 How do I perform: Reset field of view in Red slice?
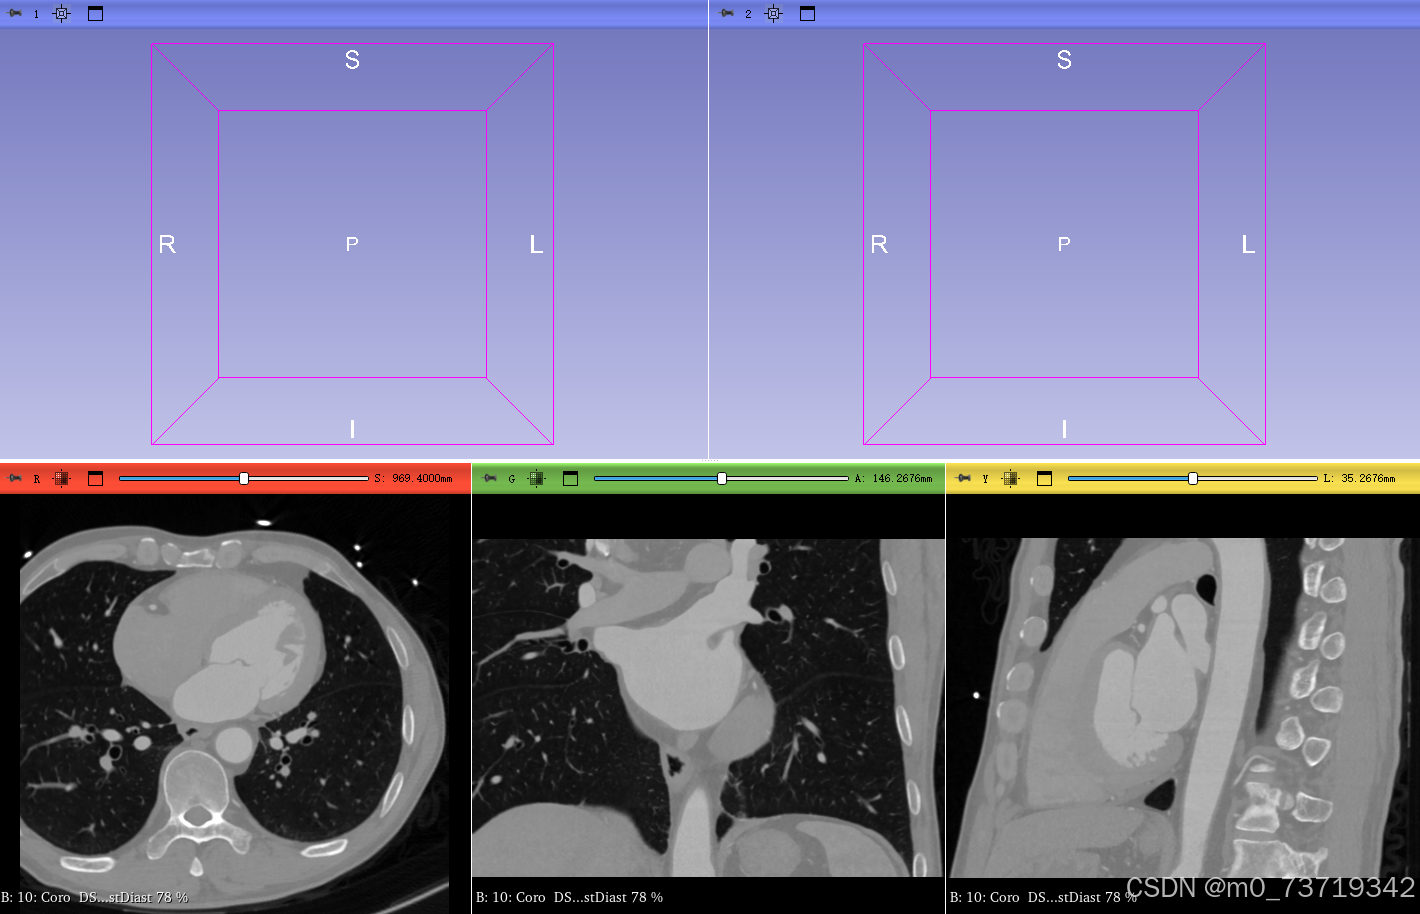tap(62, 479)
